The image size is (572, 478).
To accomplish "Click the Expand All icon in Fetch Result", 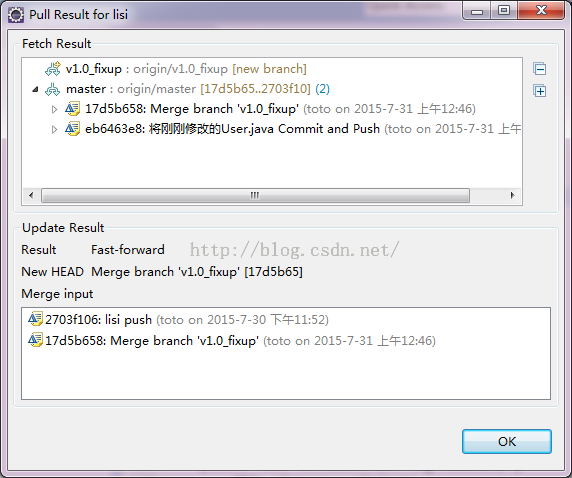I will pyautogui.click(x=540, y=91).
